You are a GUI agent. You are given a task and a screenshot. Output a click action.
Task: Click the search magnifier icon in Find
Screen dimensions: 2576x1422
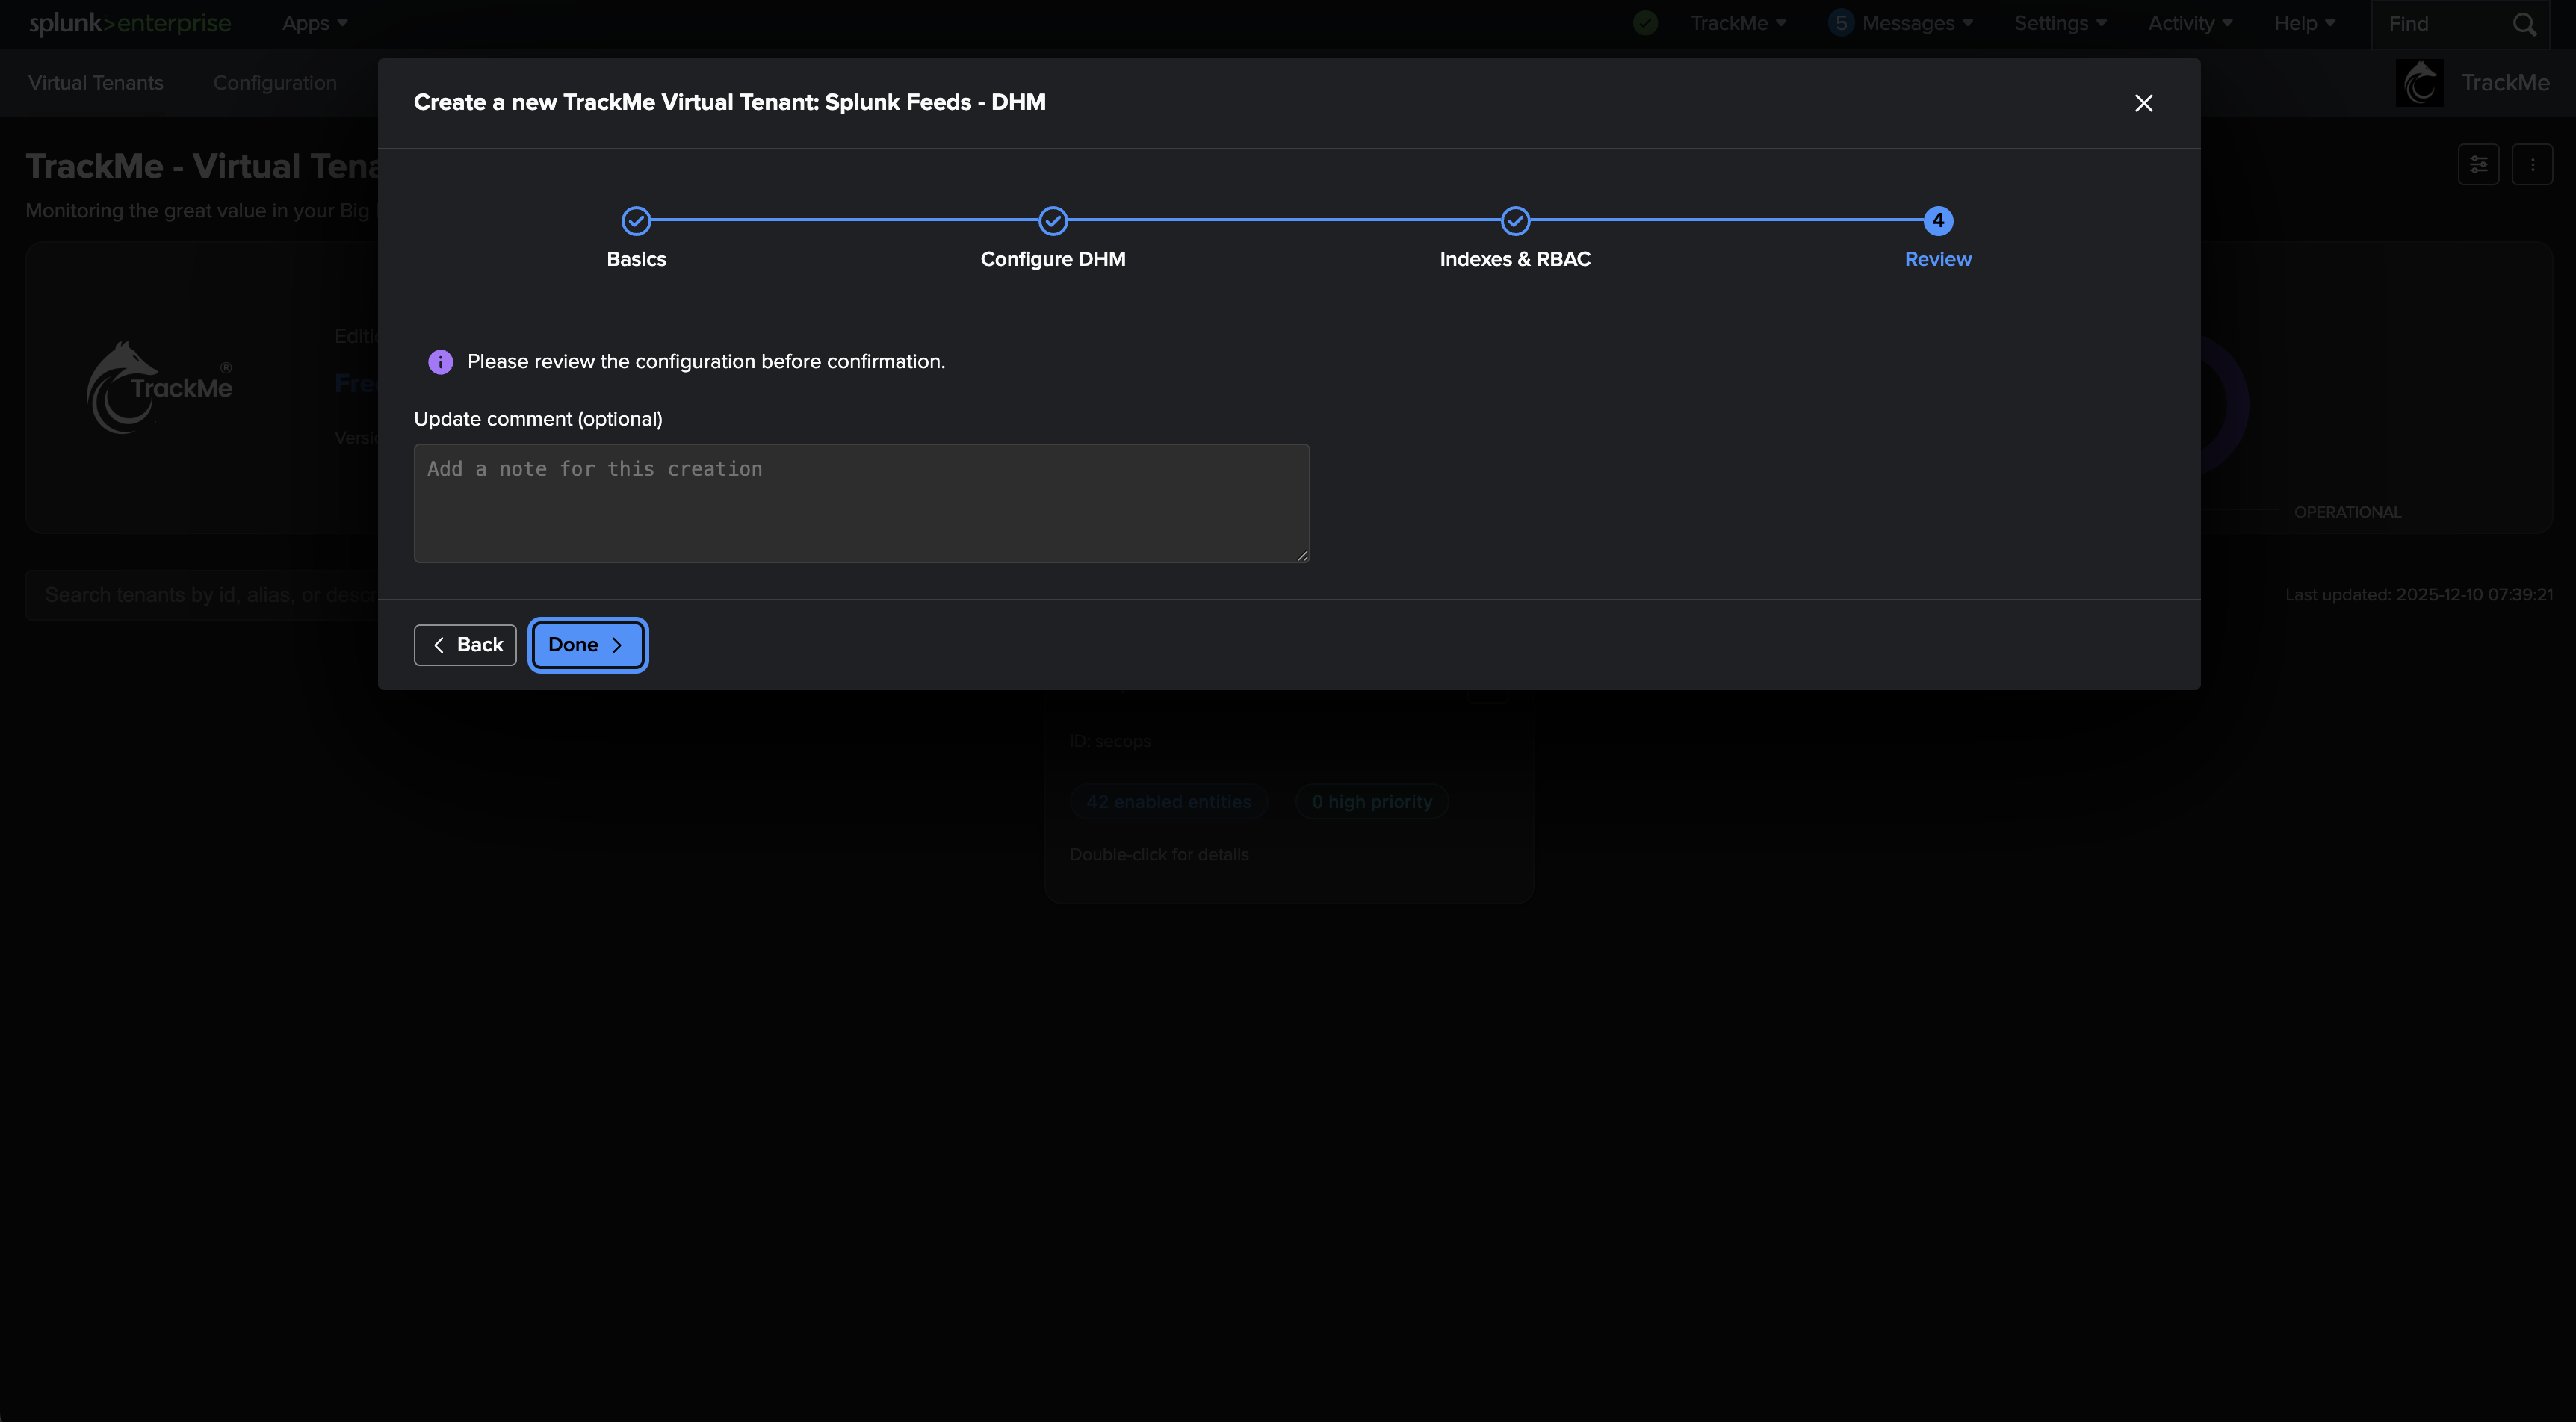click(x=2524, y=24)
